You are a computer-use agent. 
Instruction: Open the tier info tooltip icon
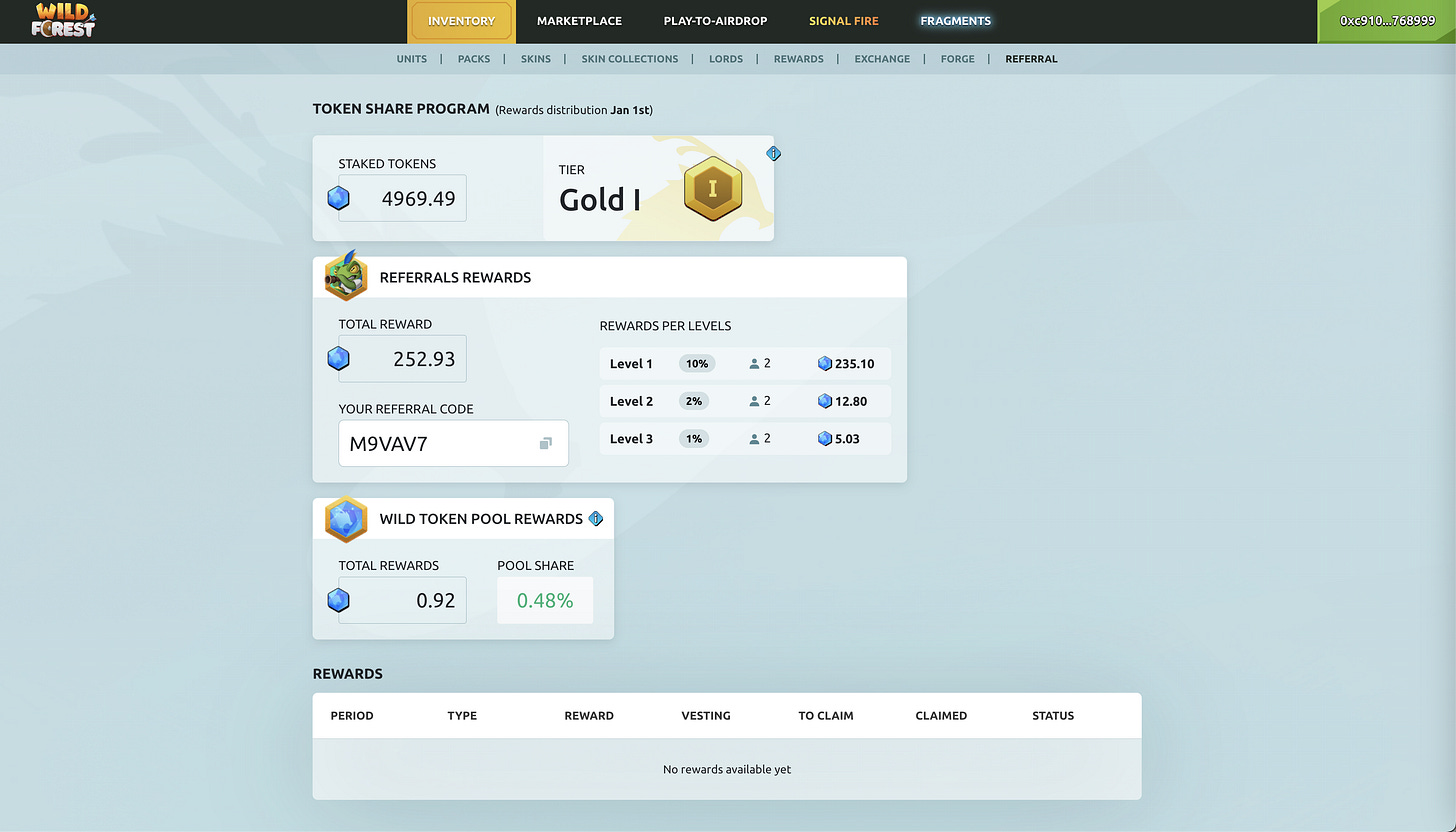click(x=773, y=153)
